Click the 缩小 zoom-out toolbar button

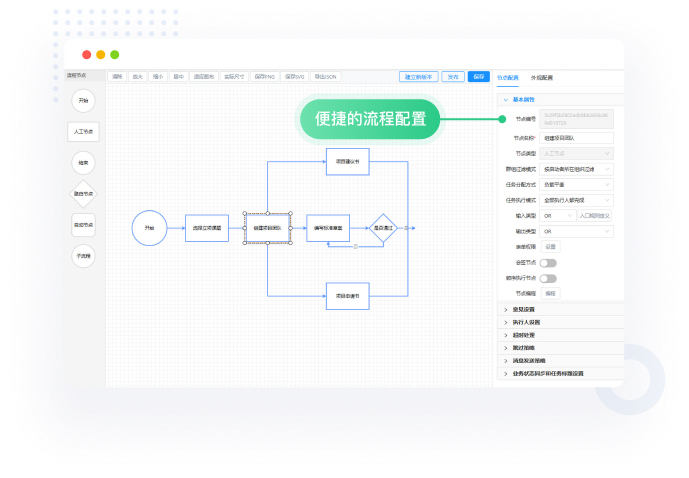158,76
